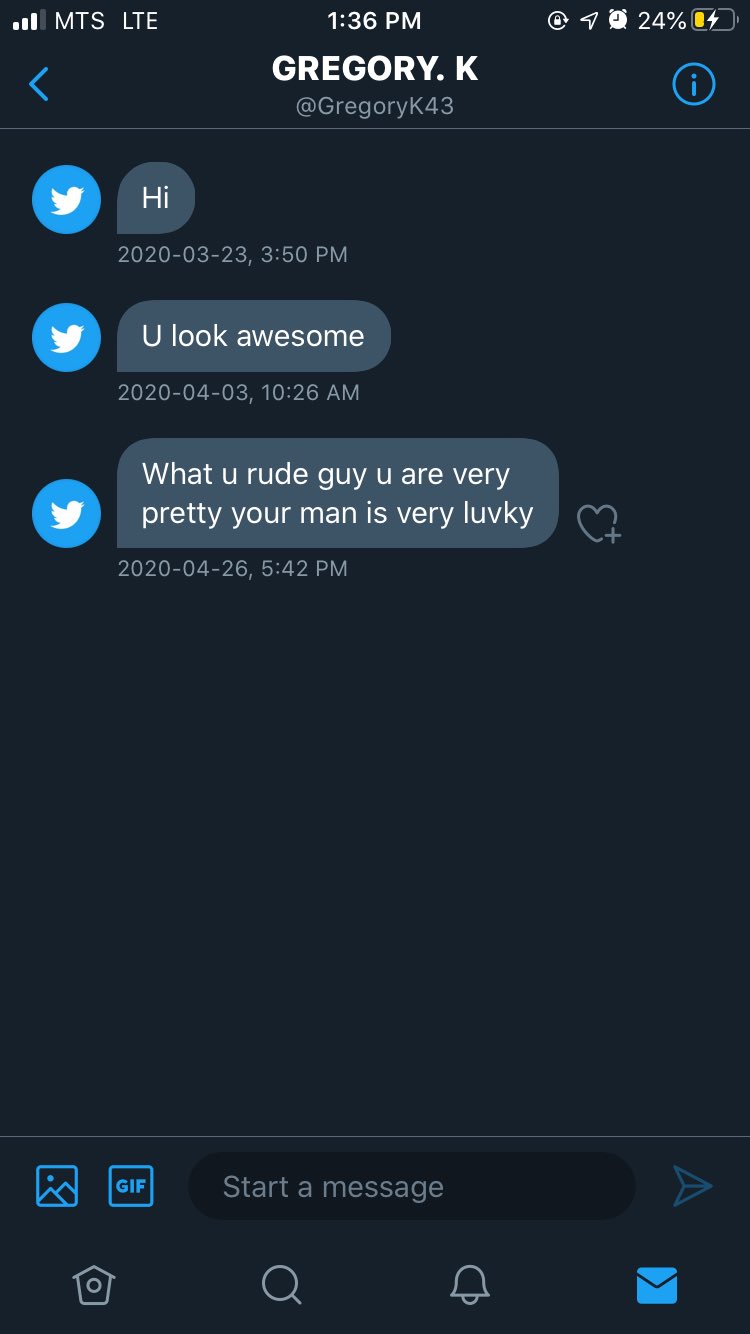Tap the GREGORY. K conversation title

pyautogui.click(x=375, y=69)
